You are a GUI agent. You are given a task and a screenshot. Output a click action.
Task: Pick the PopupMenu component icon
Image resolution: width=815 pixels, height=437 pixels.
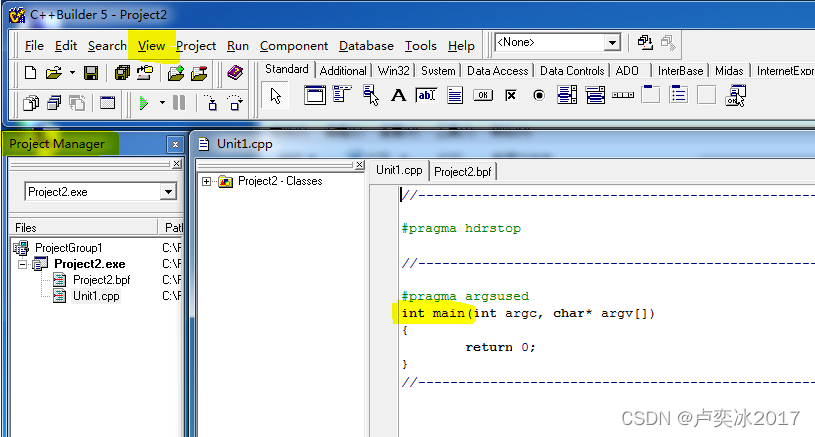pos(371,96)
